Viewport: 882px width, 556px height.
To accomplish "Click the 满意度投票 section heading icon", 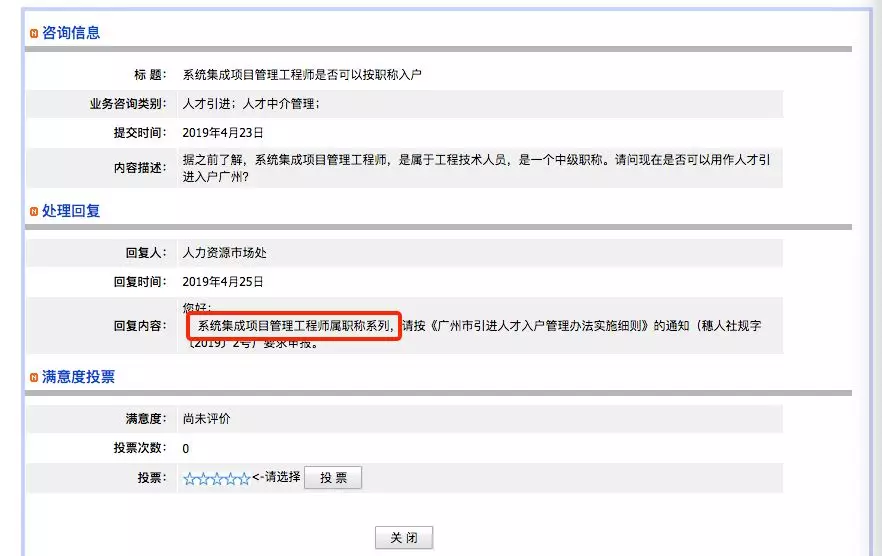I will [x=34, y=377].
